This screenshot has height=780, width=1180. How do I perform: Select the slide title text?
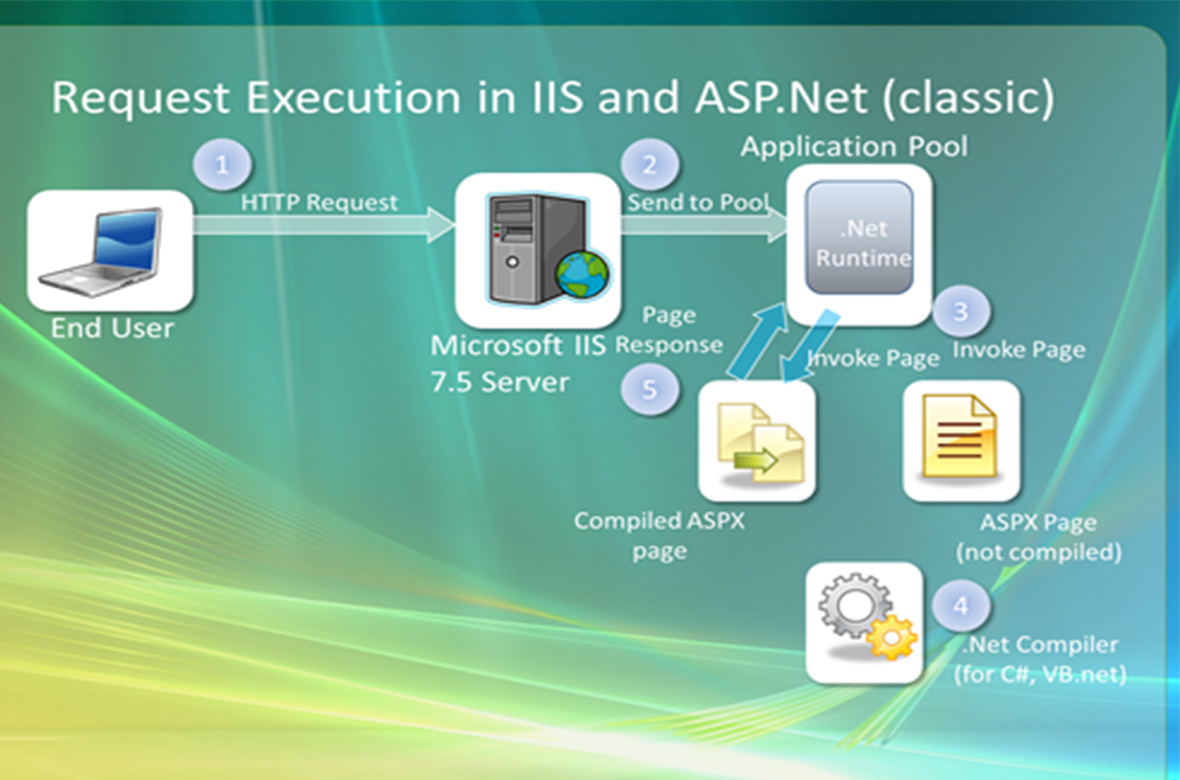pos(552,98)
